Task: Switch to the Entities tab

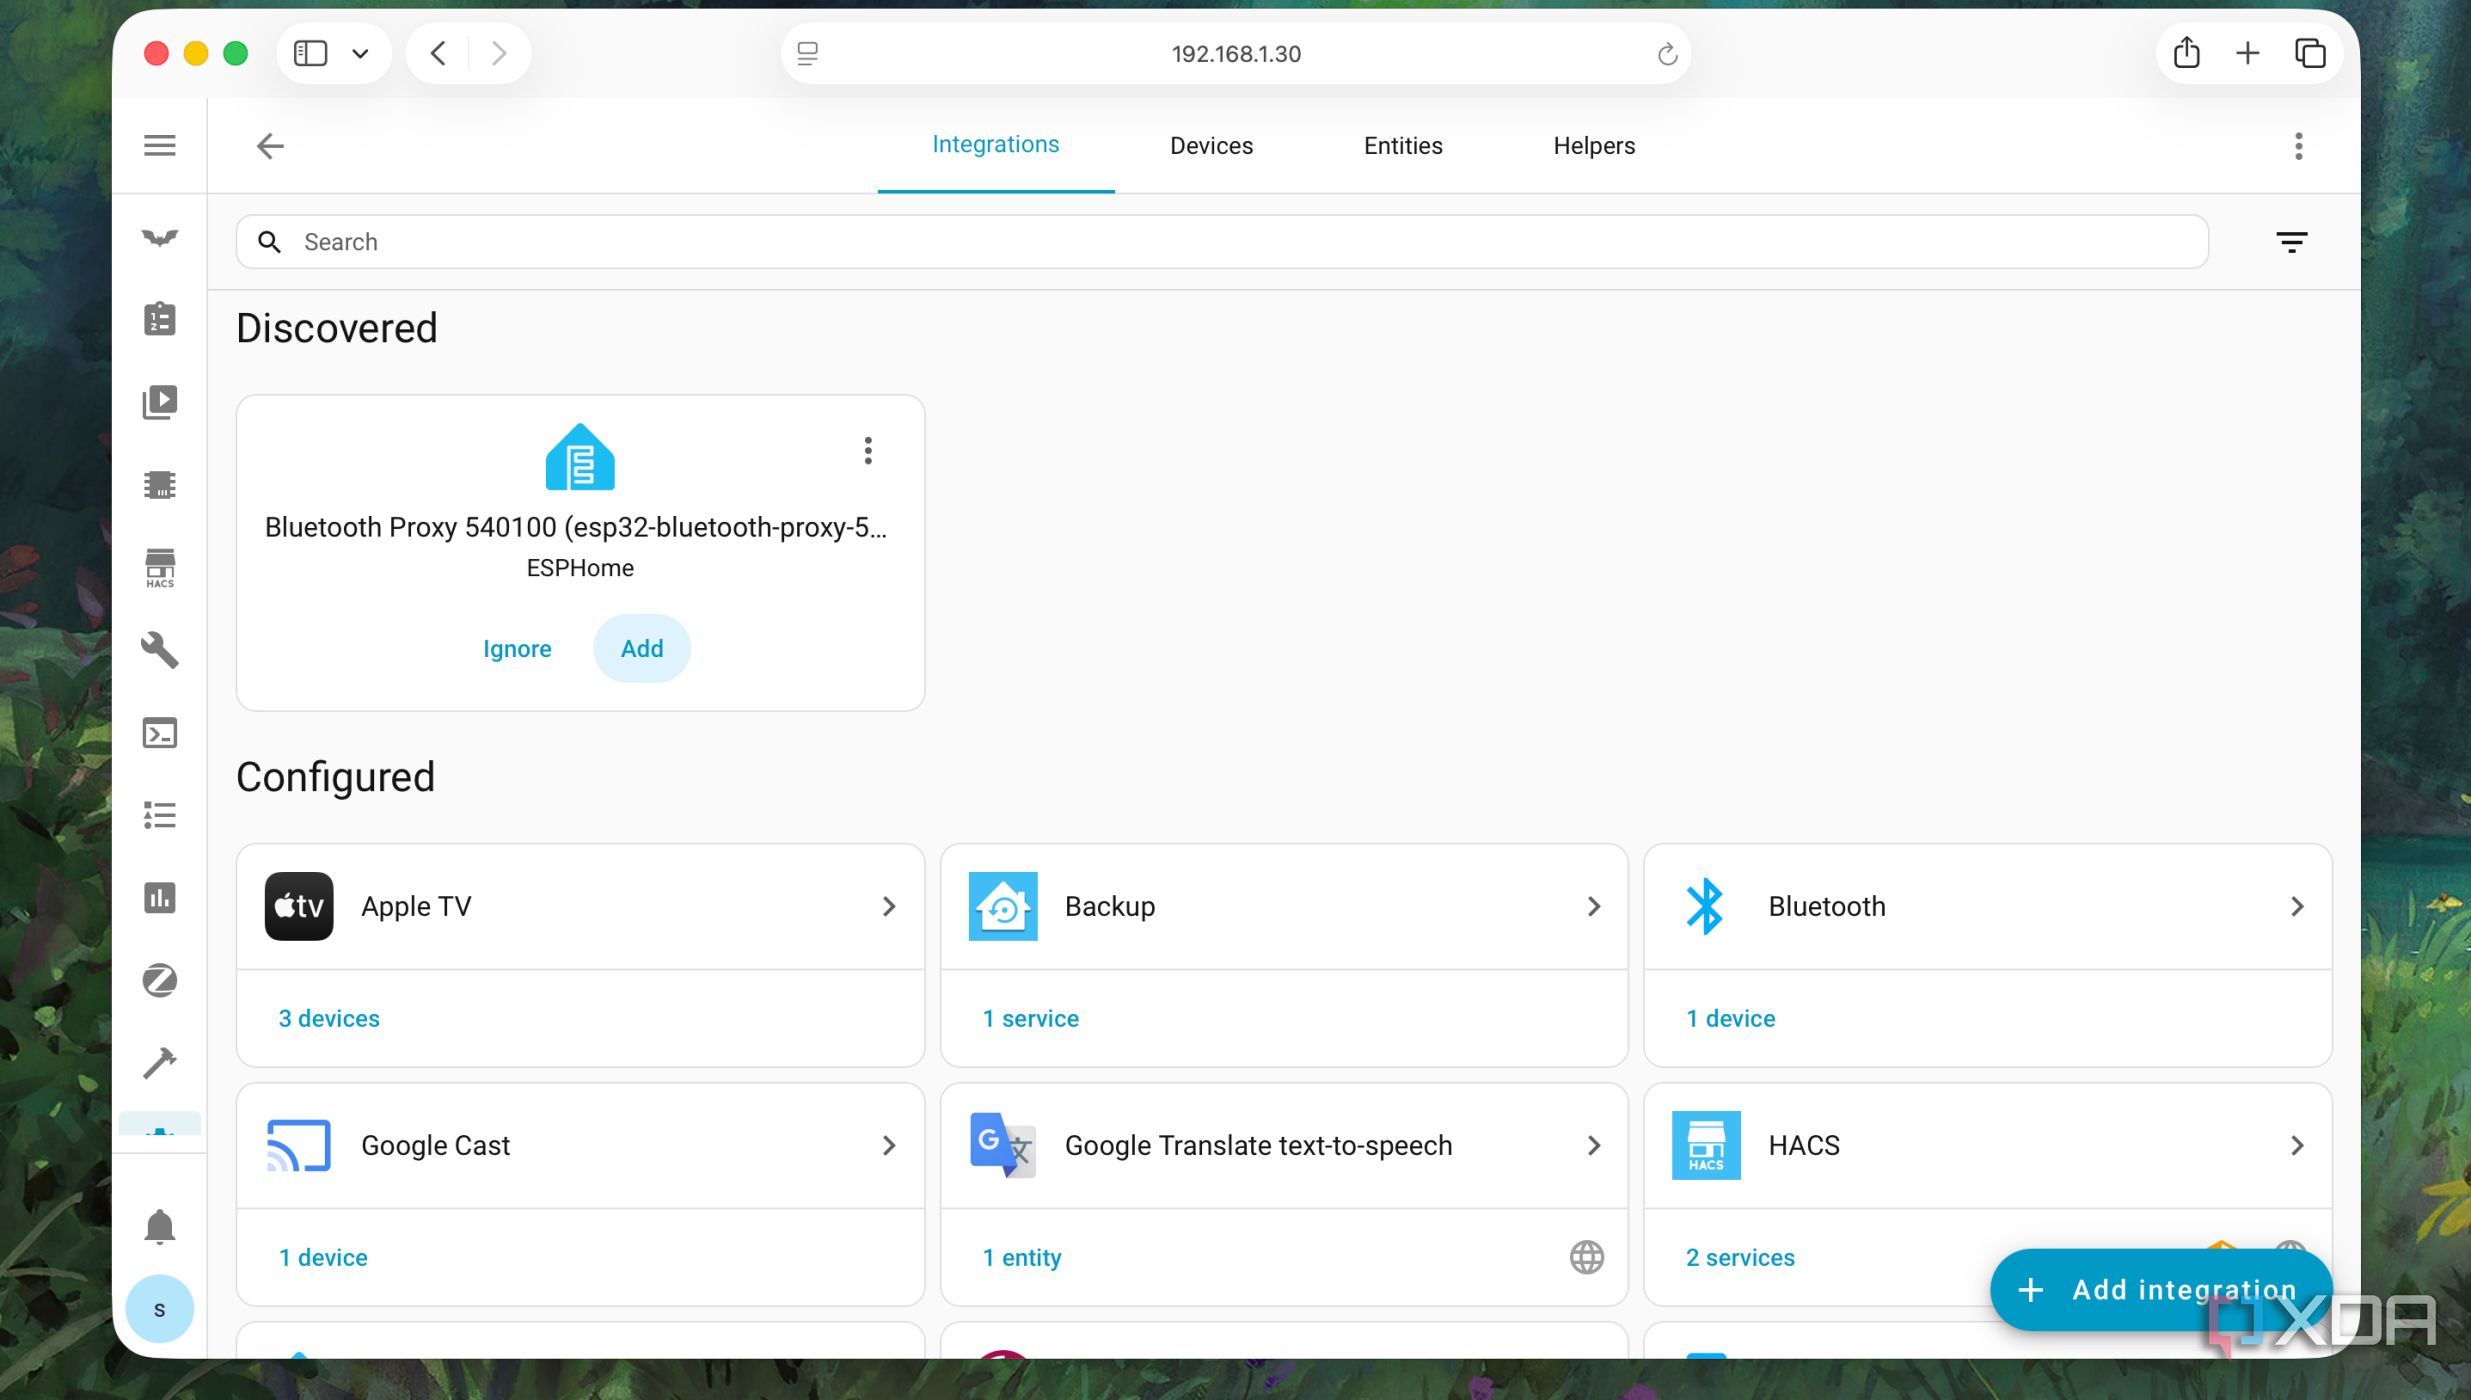Action: click(1403, 146)
